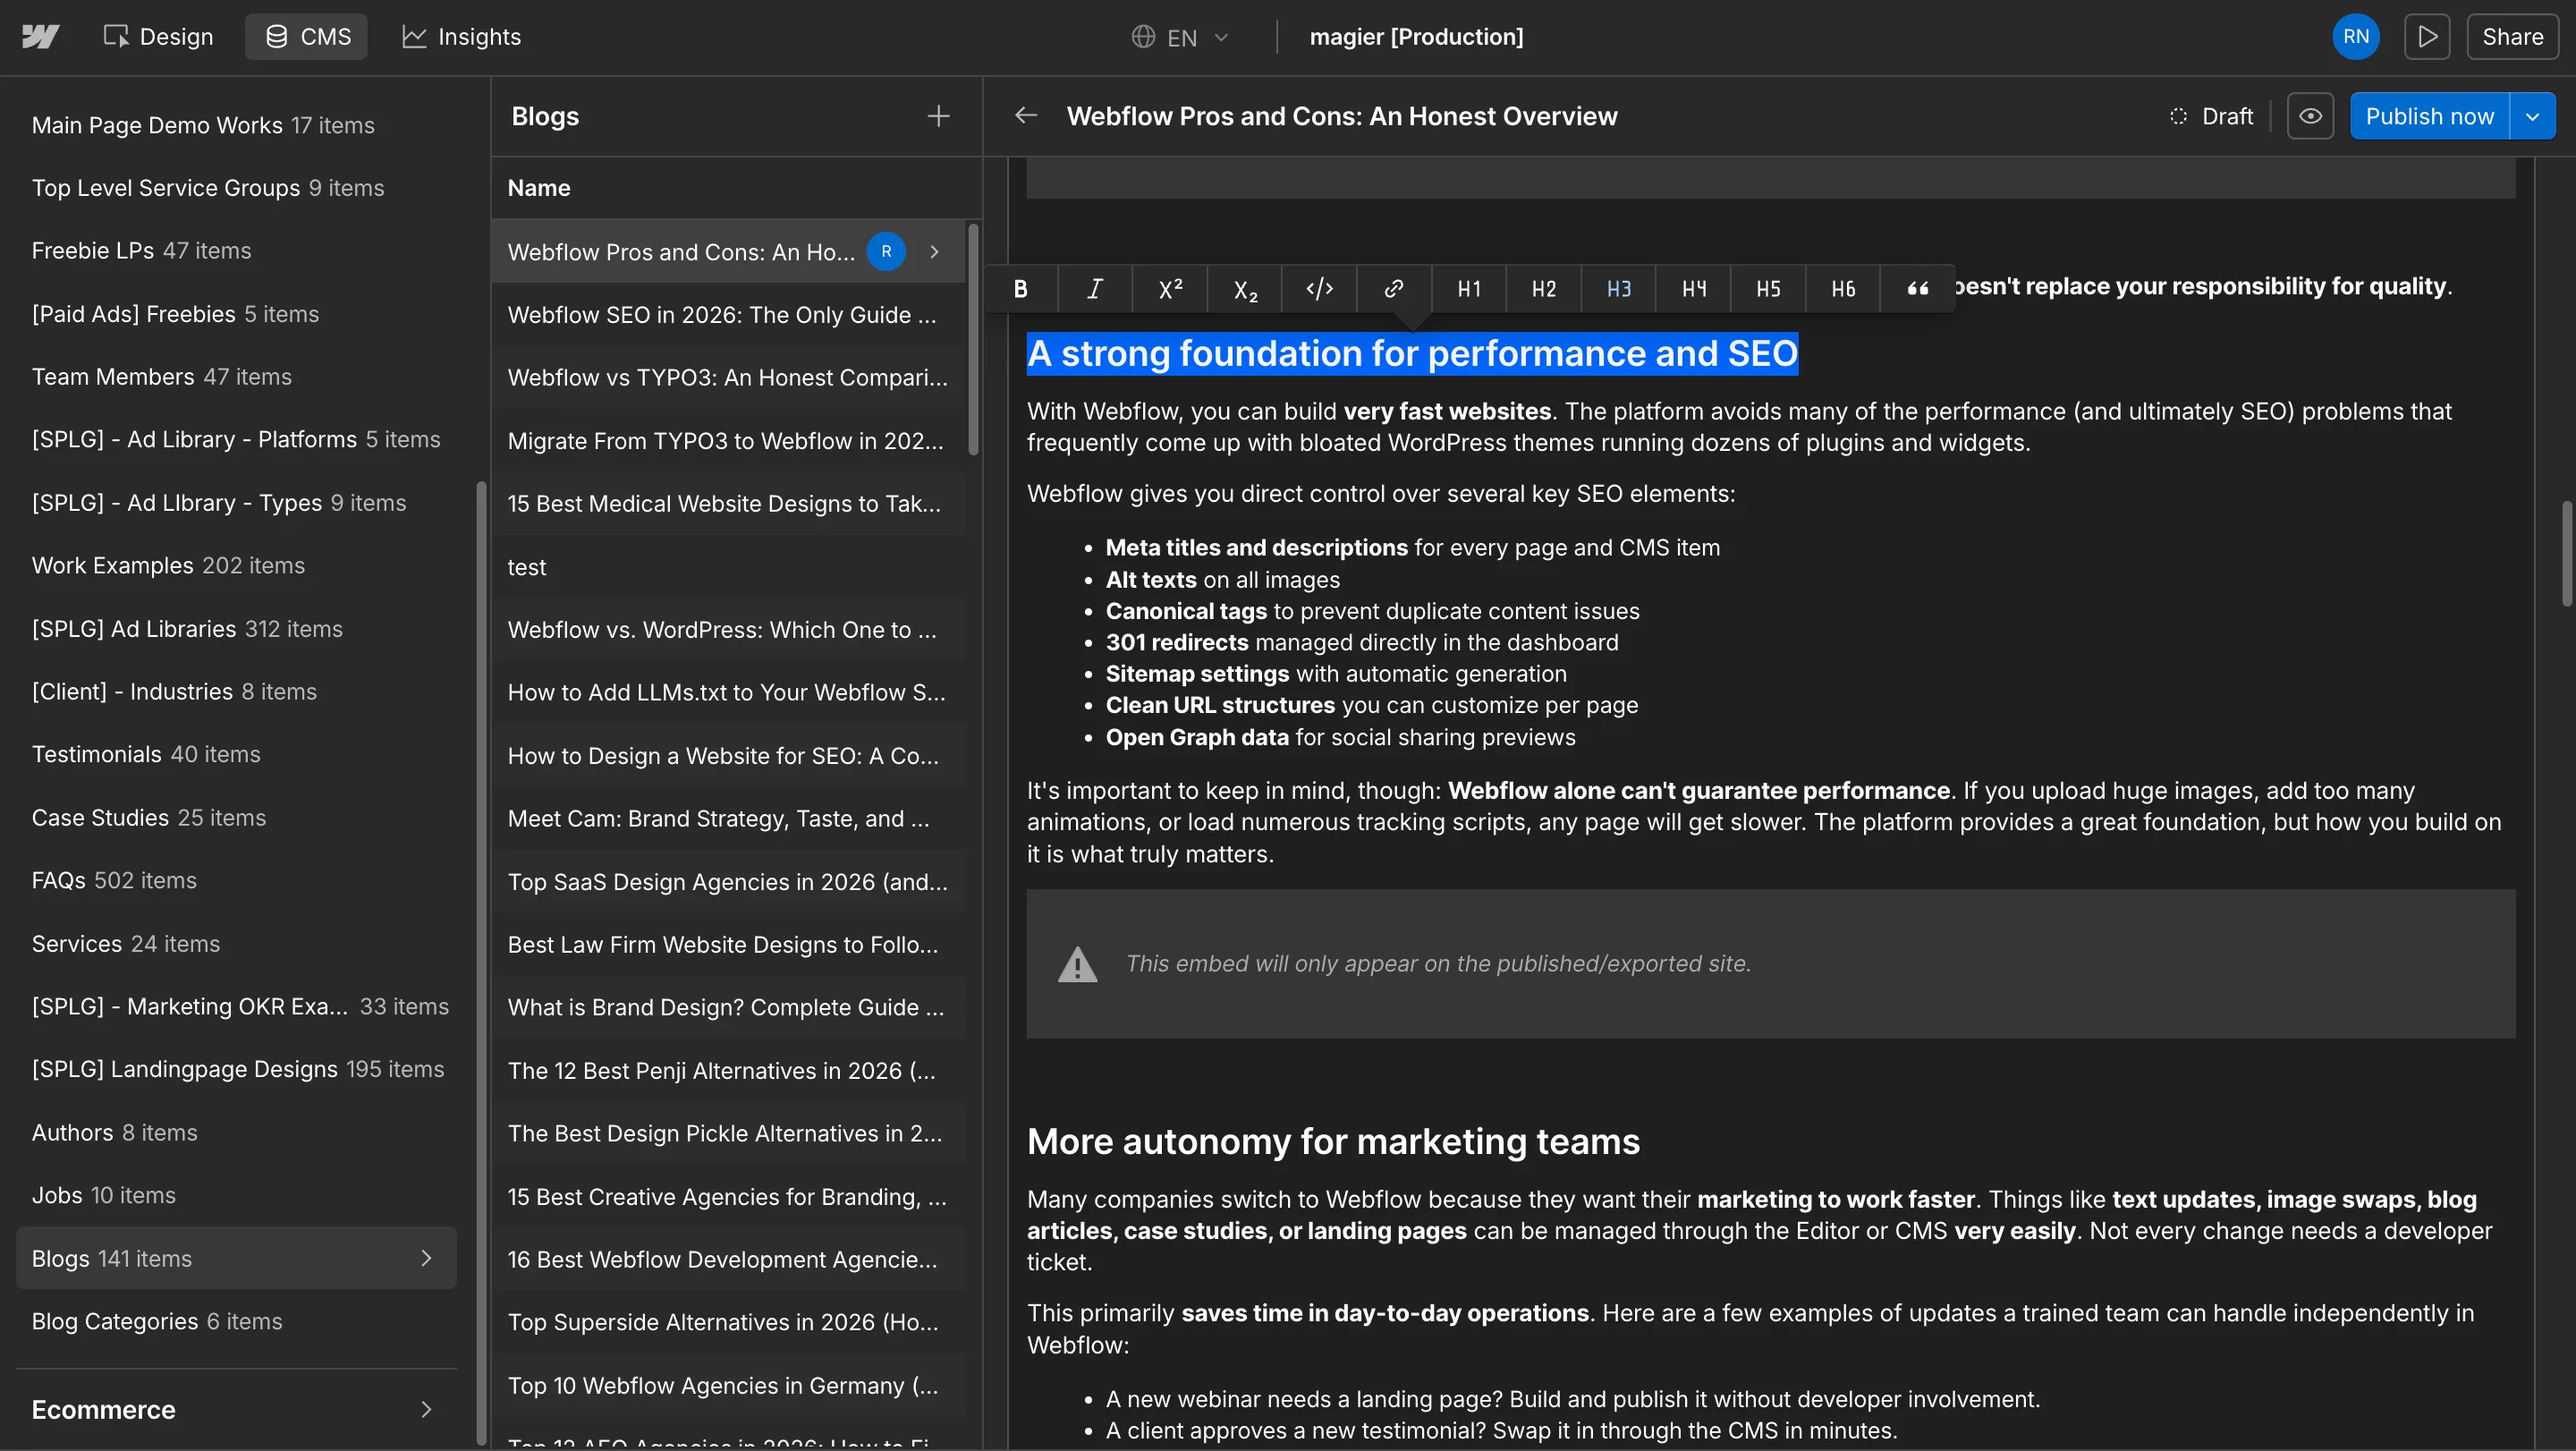Open 'Meet Cam: Brand Strategy' blog item
Screen dimensions: 2576x1451
point(728,819)
